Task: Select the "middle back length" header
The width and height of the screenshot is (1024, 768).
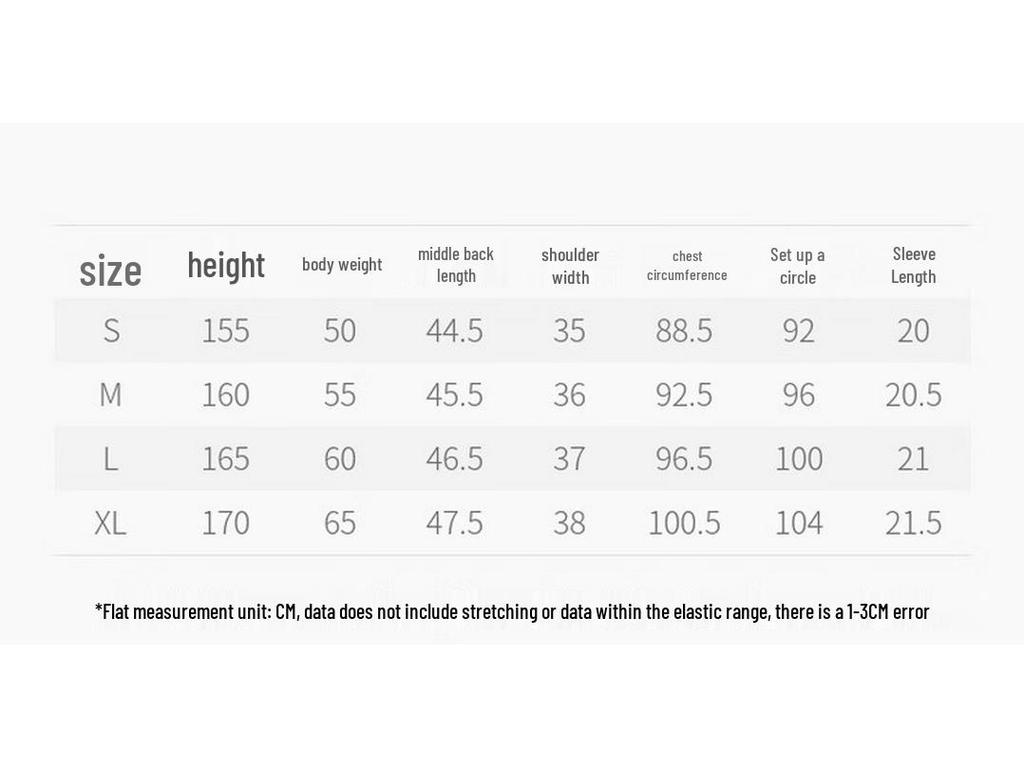Action: (456, 265)
